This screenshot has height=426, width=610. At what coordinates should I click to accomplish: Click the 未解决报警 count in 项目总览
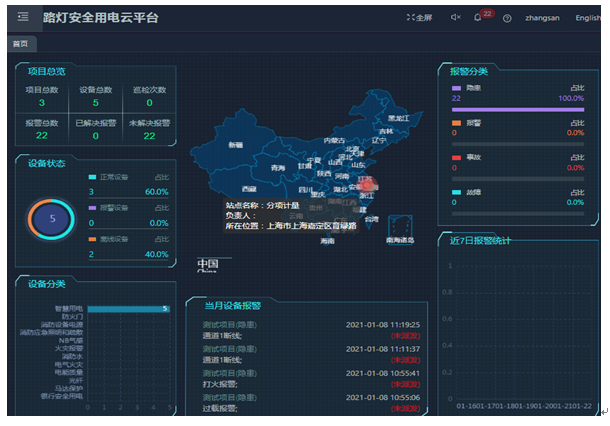[x=149, y=135]
